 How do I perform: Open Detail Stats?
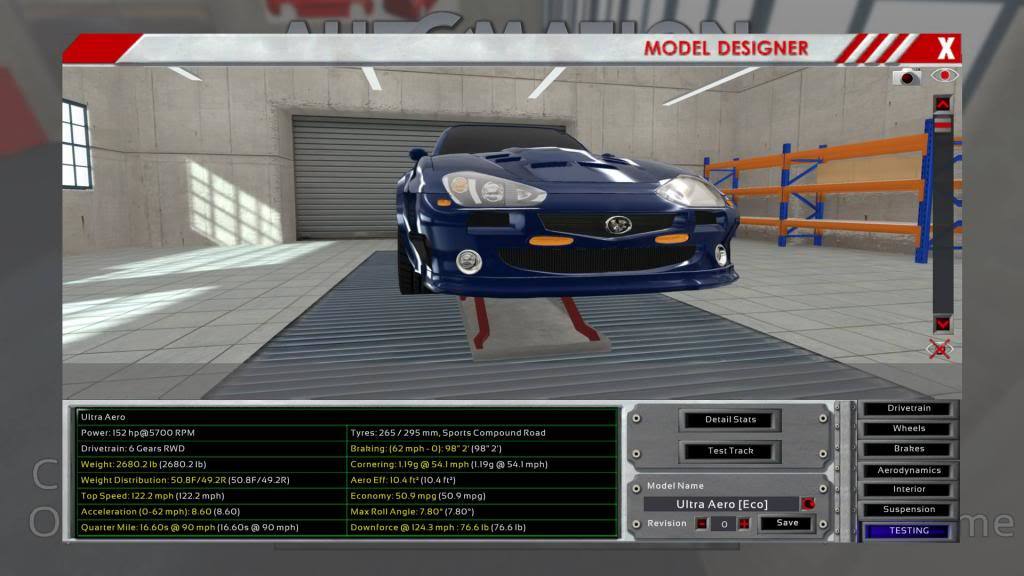tap(730, 419)
